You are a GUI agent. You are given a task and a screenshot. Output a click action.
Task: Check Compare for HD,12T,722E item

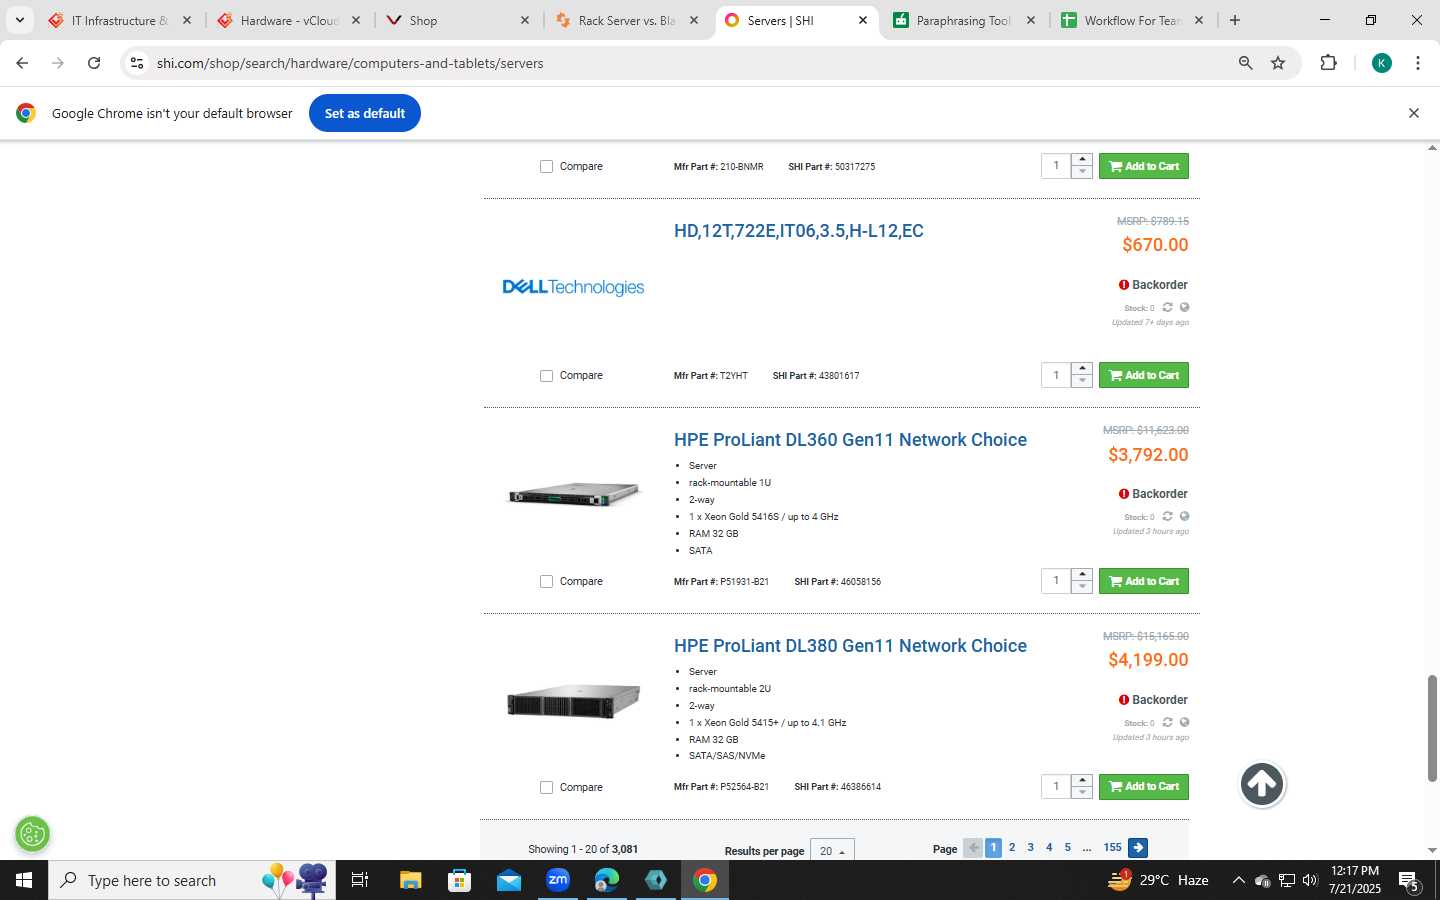click(x=546, y=376)
